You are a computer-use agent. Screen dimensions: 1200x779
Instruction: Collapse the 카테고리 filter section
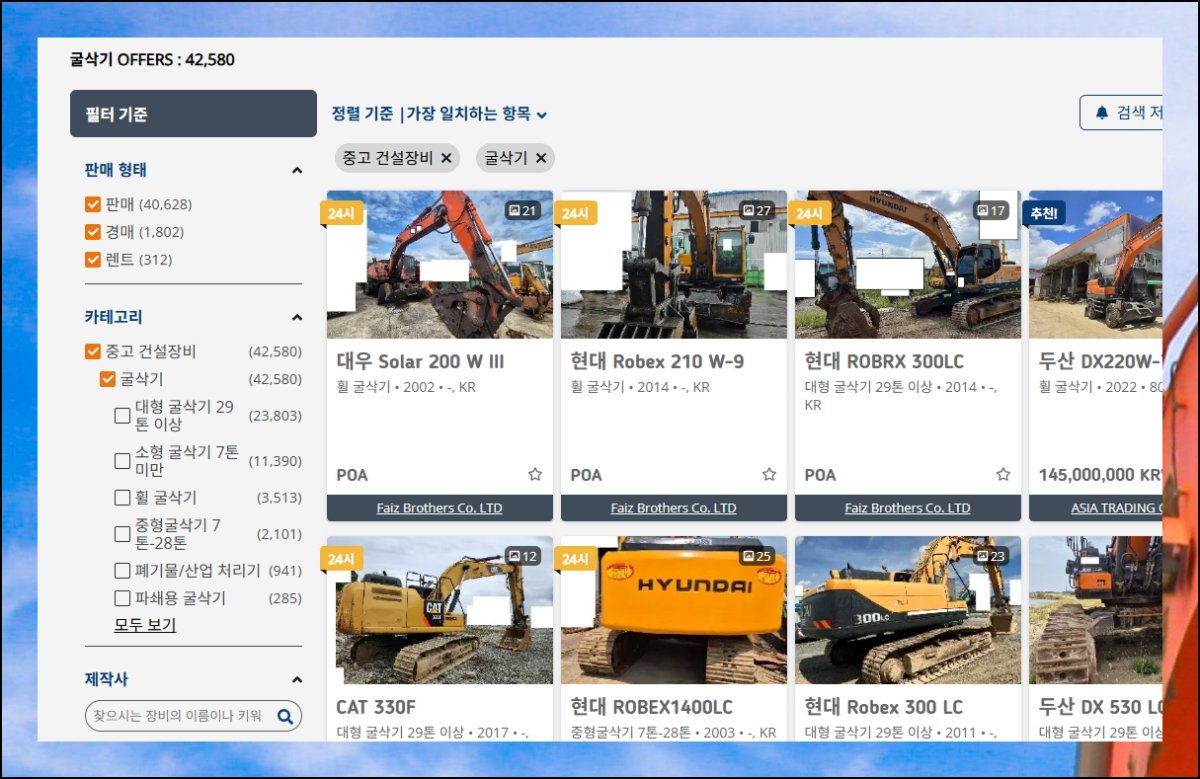coord(297,318)
